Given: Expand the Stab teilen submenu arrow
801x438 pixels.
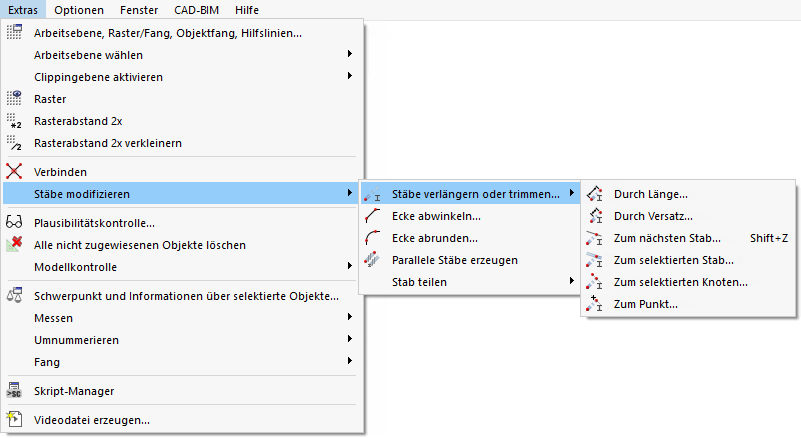Looking at the screenshot, I should 572,281.
